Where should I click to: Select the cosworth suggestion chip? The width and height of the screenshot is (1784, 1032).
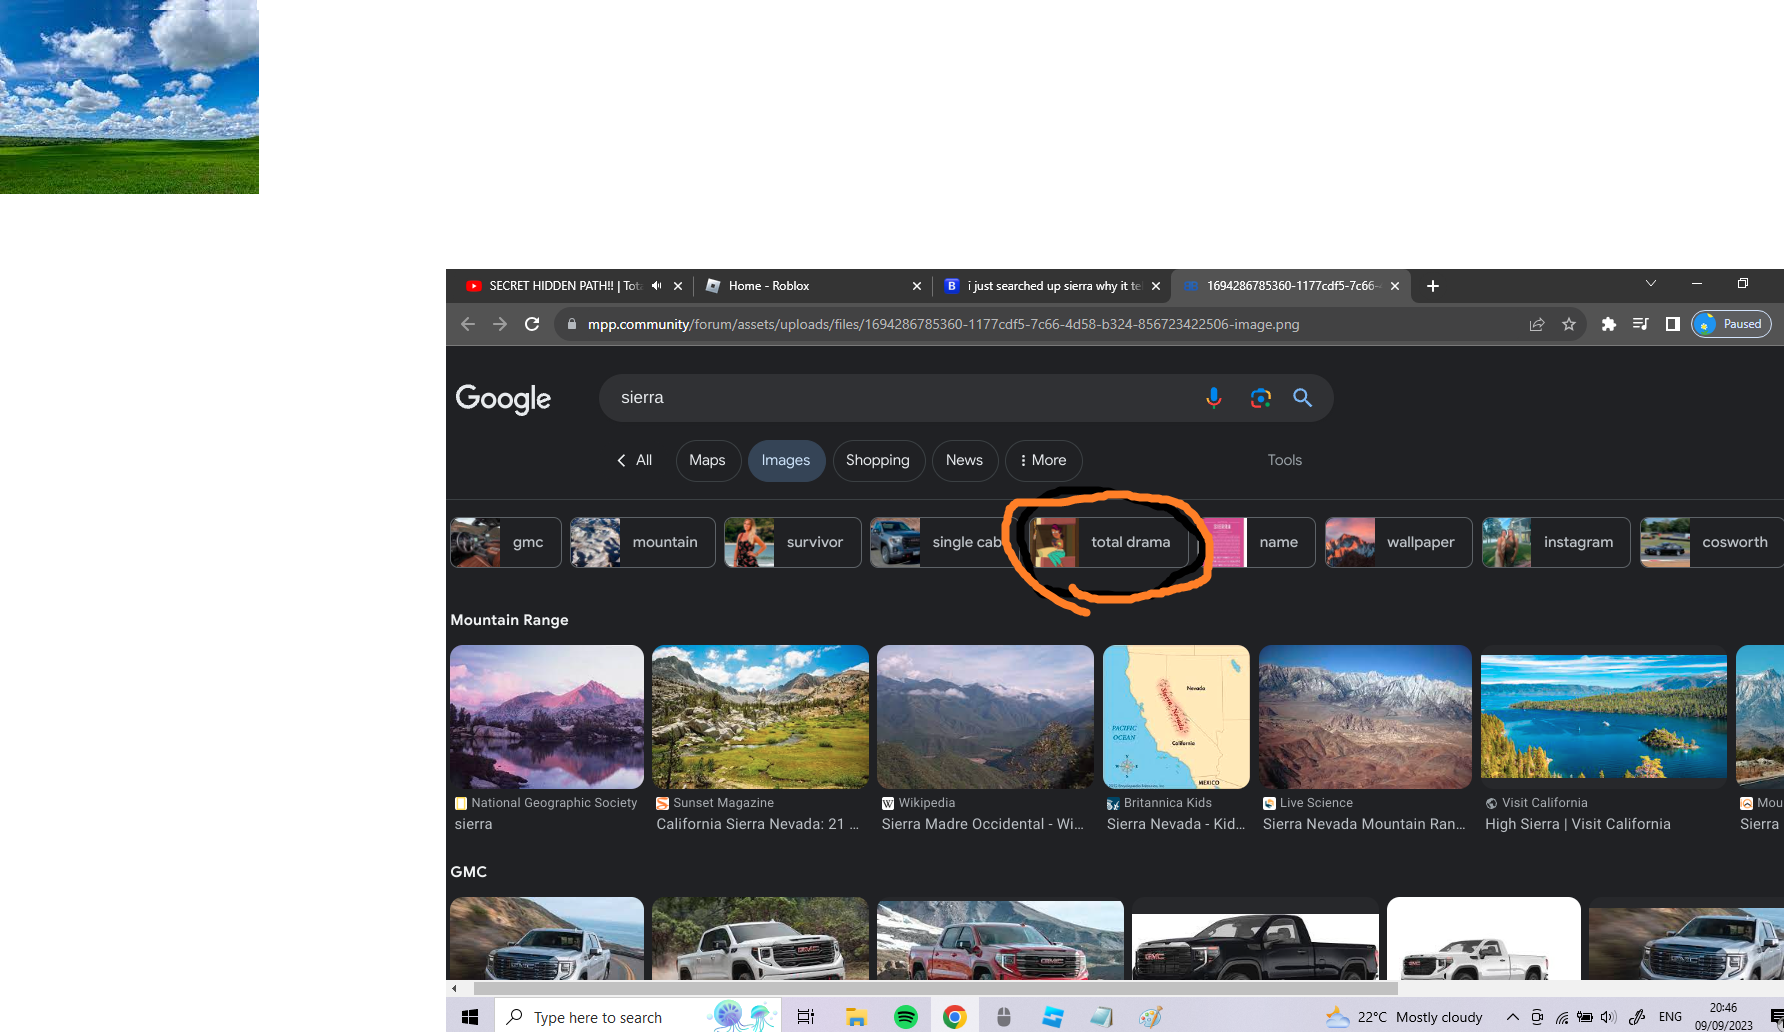(1712, 542)
